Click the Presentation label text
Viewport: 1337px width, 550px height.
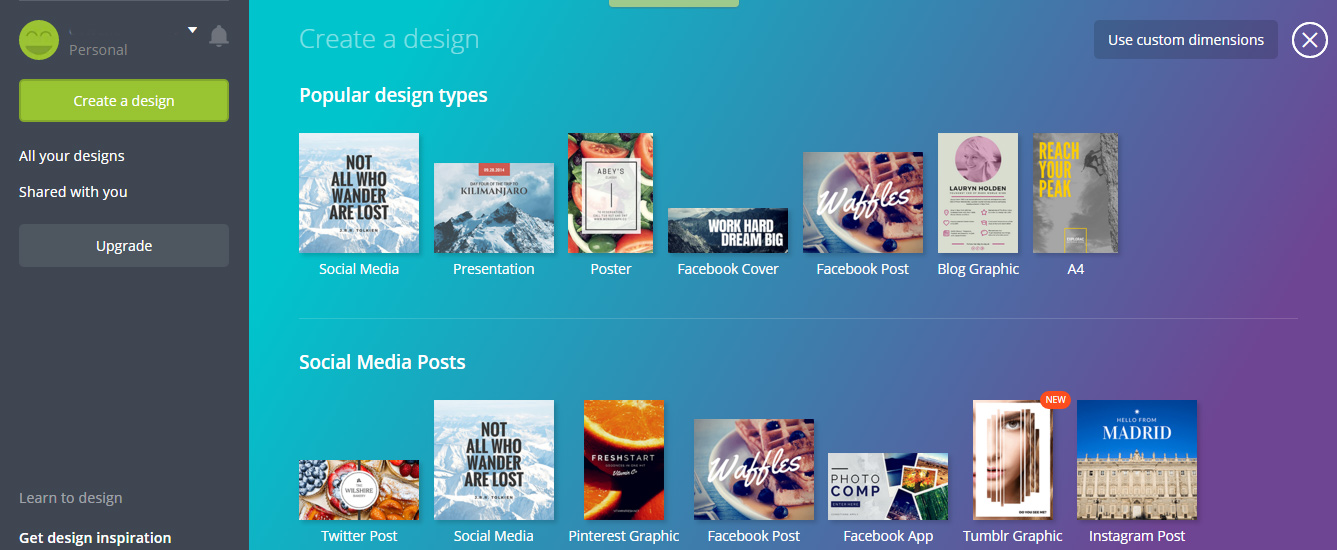pos(494,269)
